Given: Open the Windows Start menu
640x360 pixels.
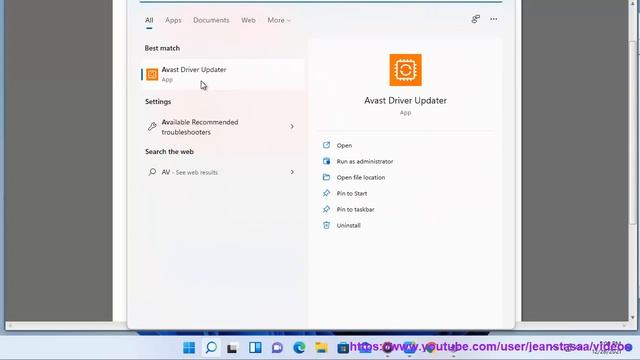Looking at the screenshot, I should [x=189, y=348].
